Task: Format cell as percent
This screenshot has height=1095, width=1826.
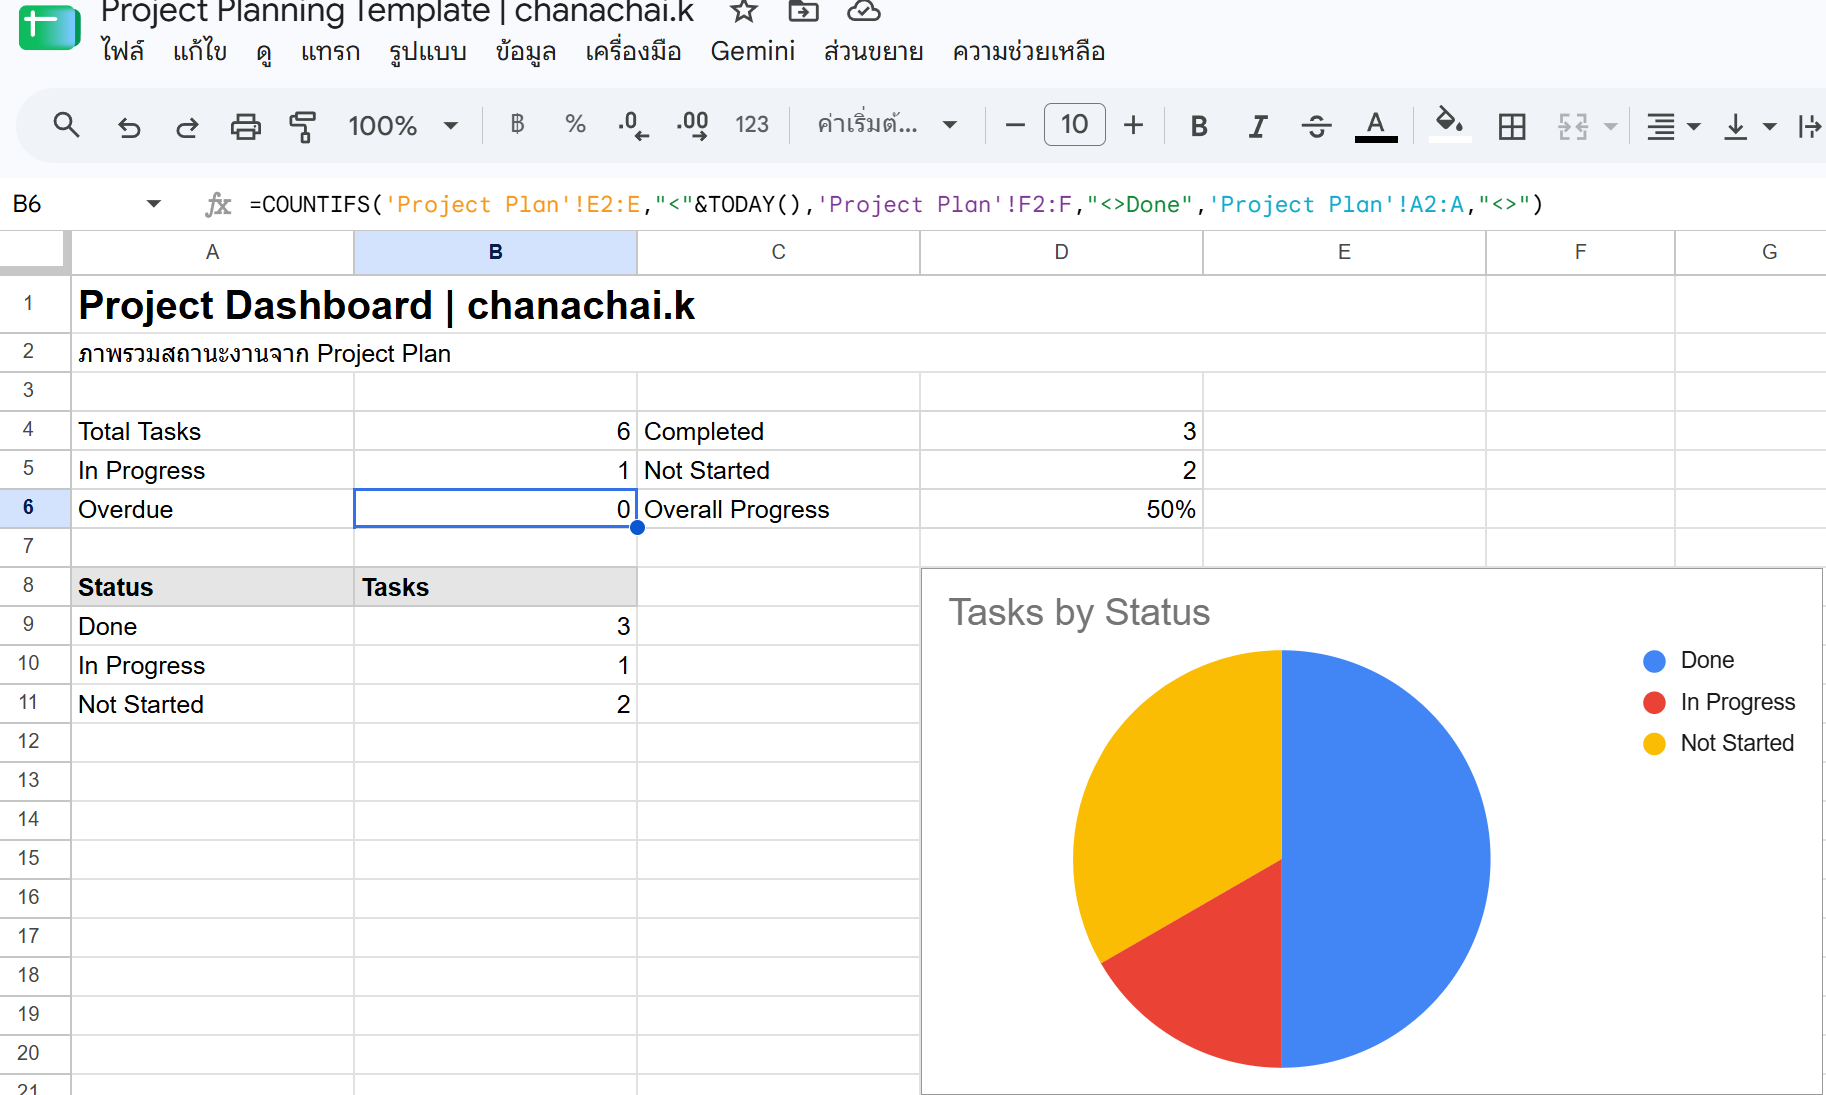Action: click(575, 125)
